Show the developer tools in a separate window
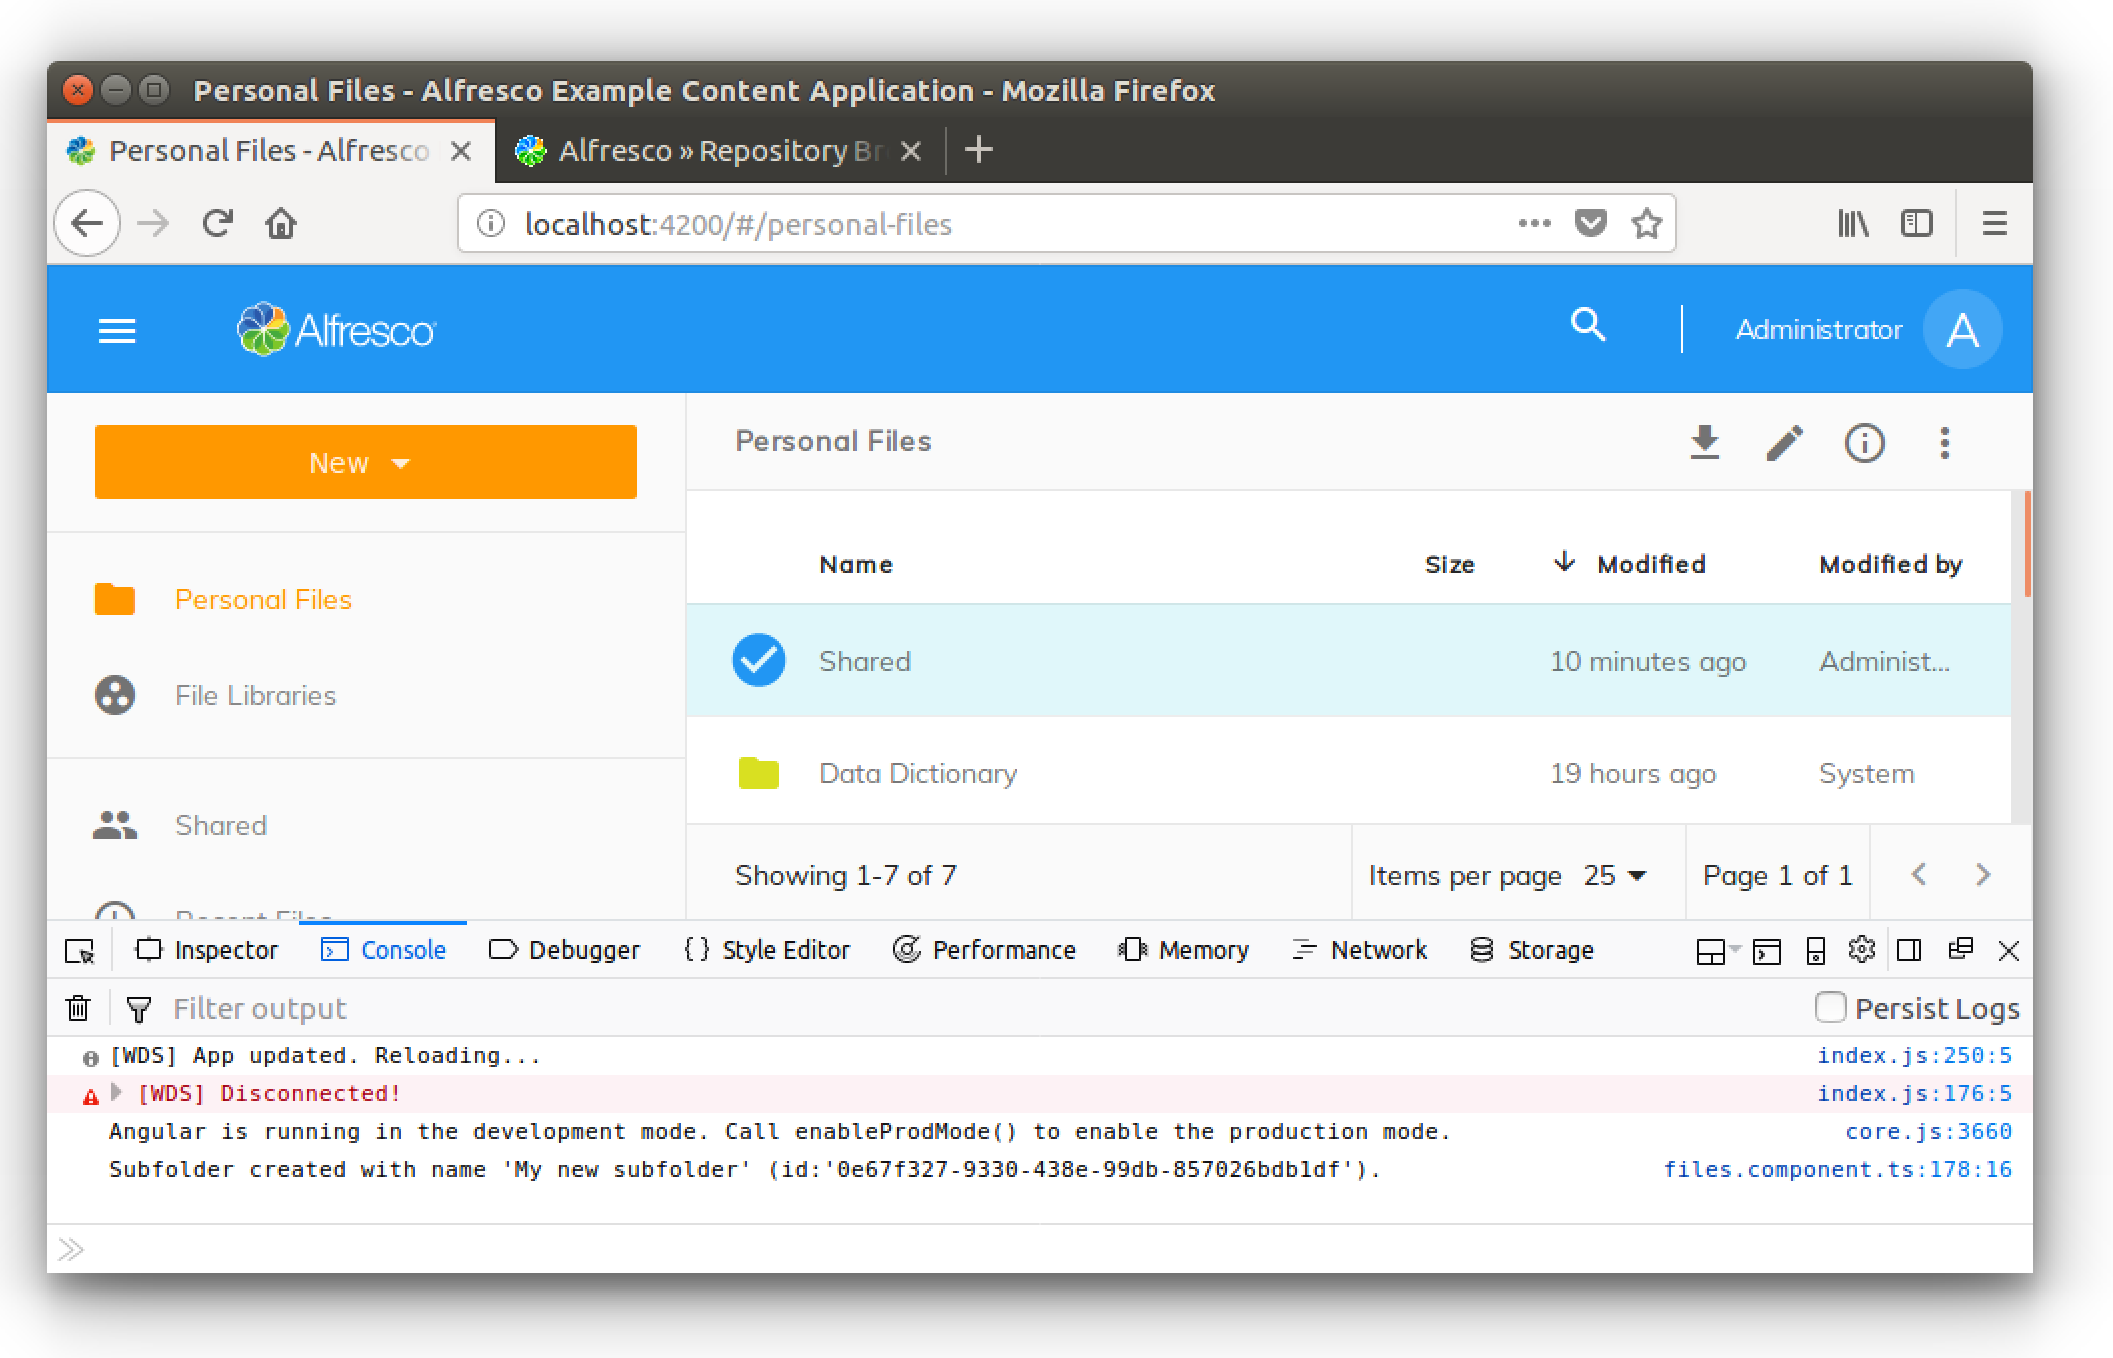 pyautogui.click(x=1960, y=949)
